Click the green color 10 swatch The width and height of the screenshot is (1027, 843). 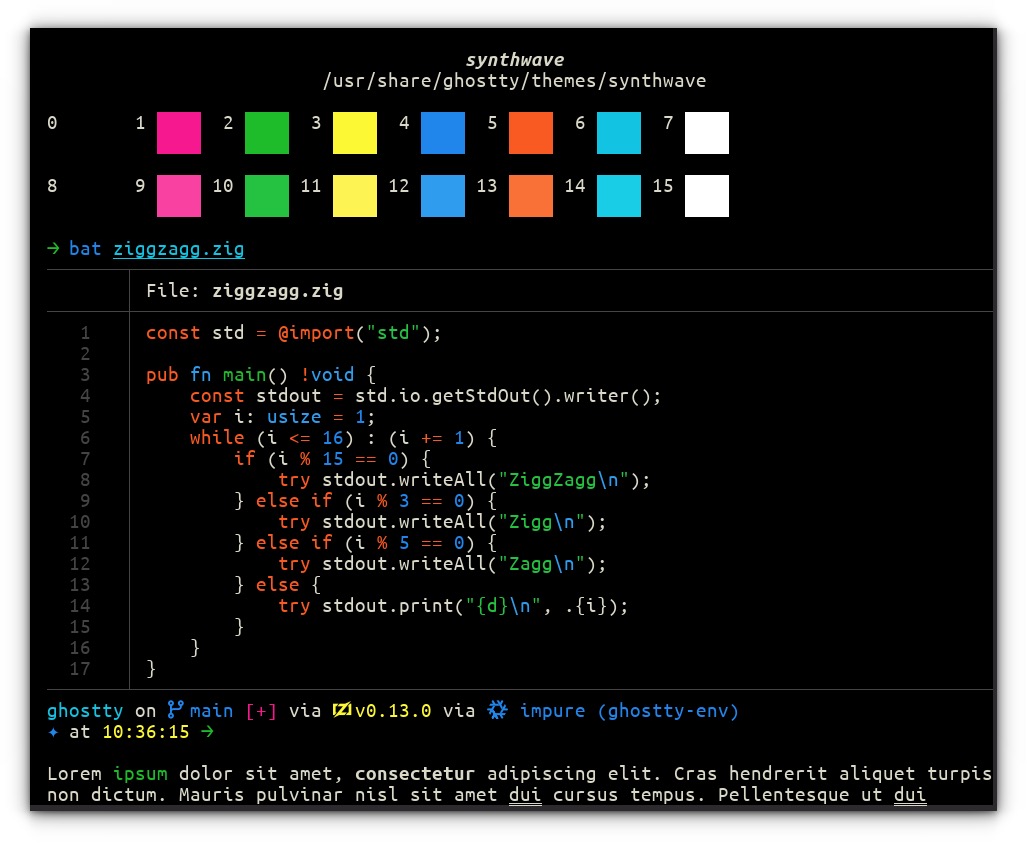click(x=267, y=196)
